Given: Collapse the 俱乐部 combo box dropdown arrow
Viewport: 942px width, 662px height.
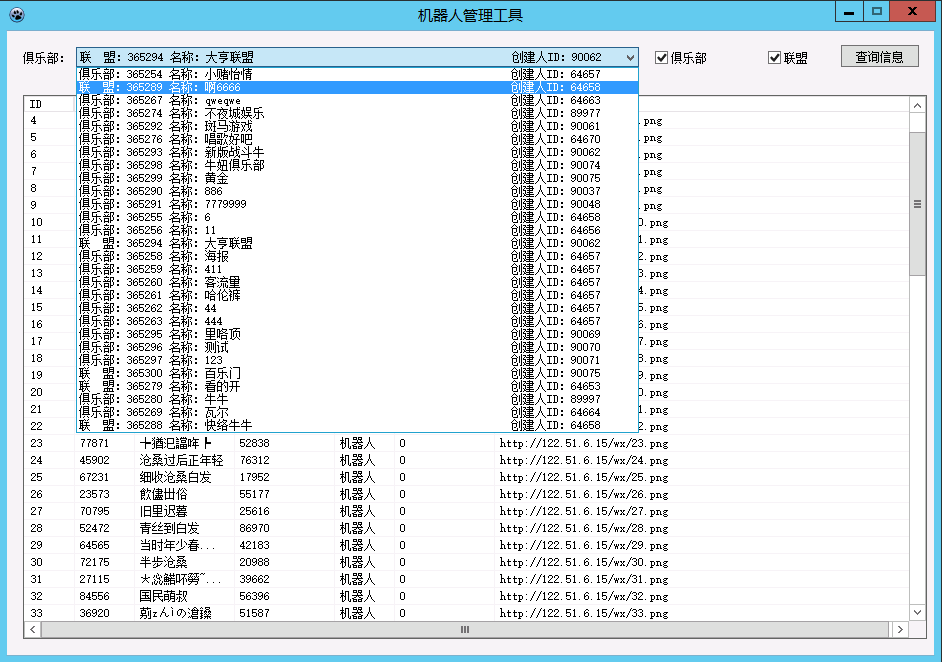Looking at the screenshot, I should coord(629,58).
